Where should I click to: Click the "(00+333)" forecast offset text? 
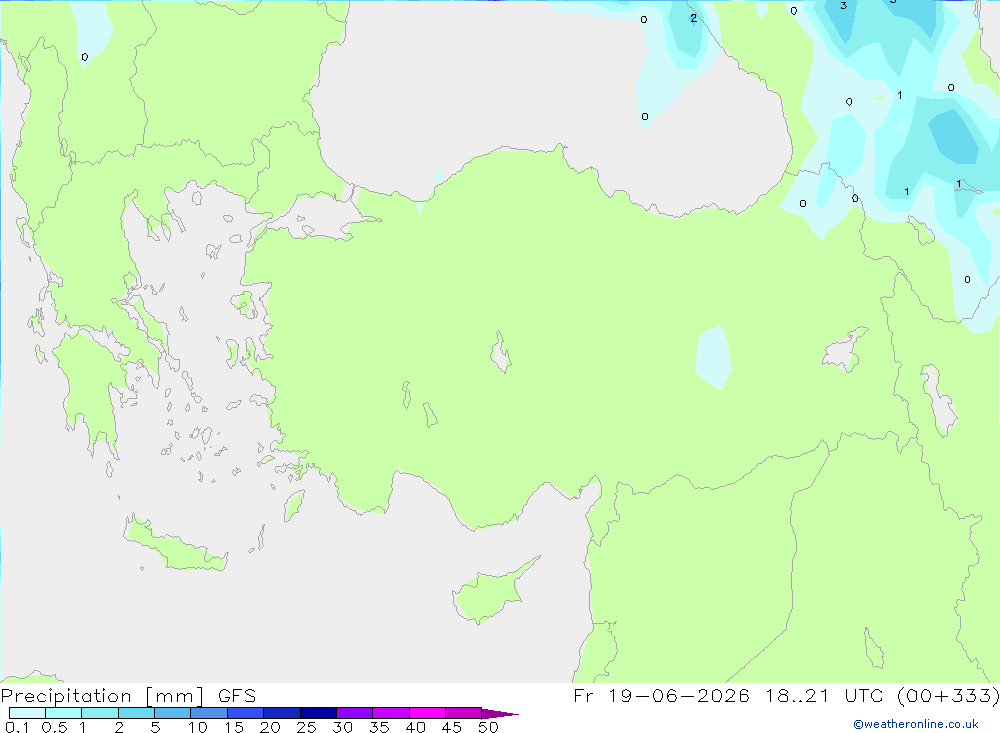point(948,695)
